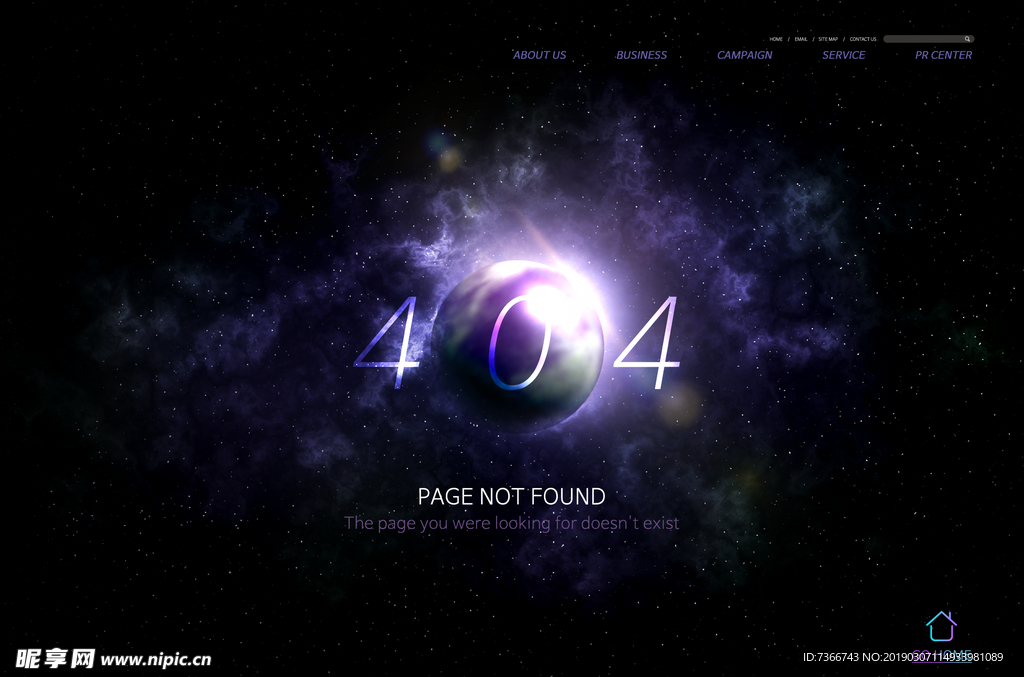Open the PR CENTER menu
This screenshot has height=677, width=1024.
coord(943,55)
